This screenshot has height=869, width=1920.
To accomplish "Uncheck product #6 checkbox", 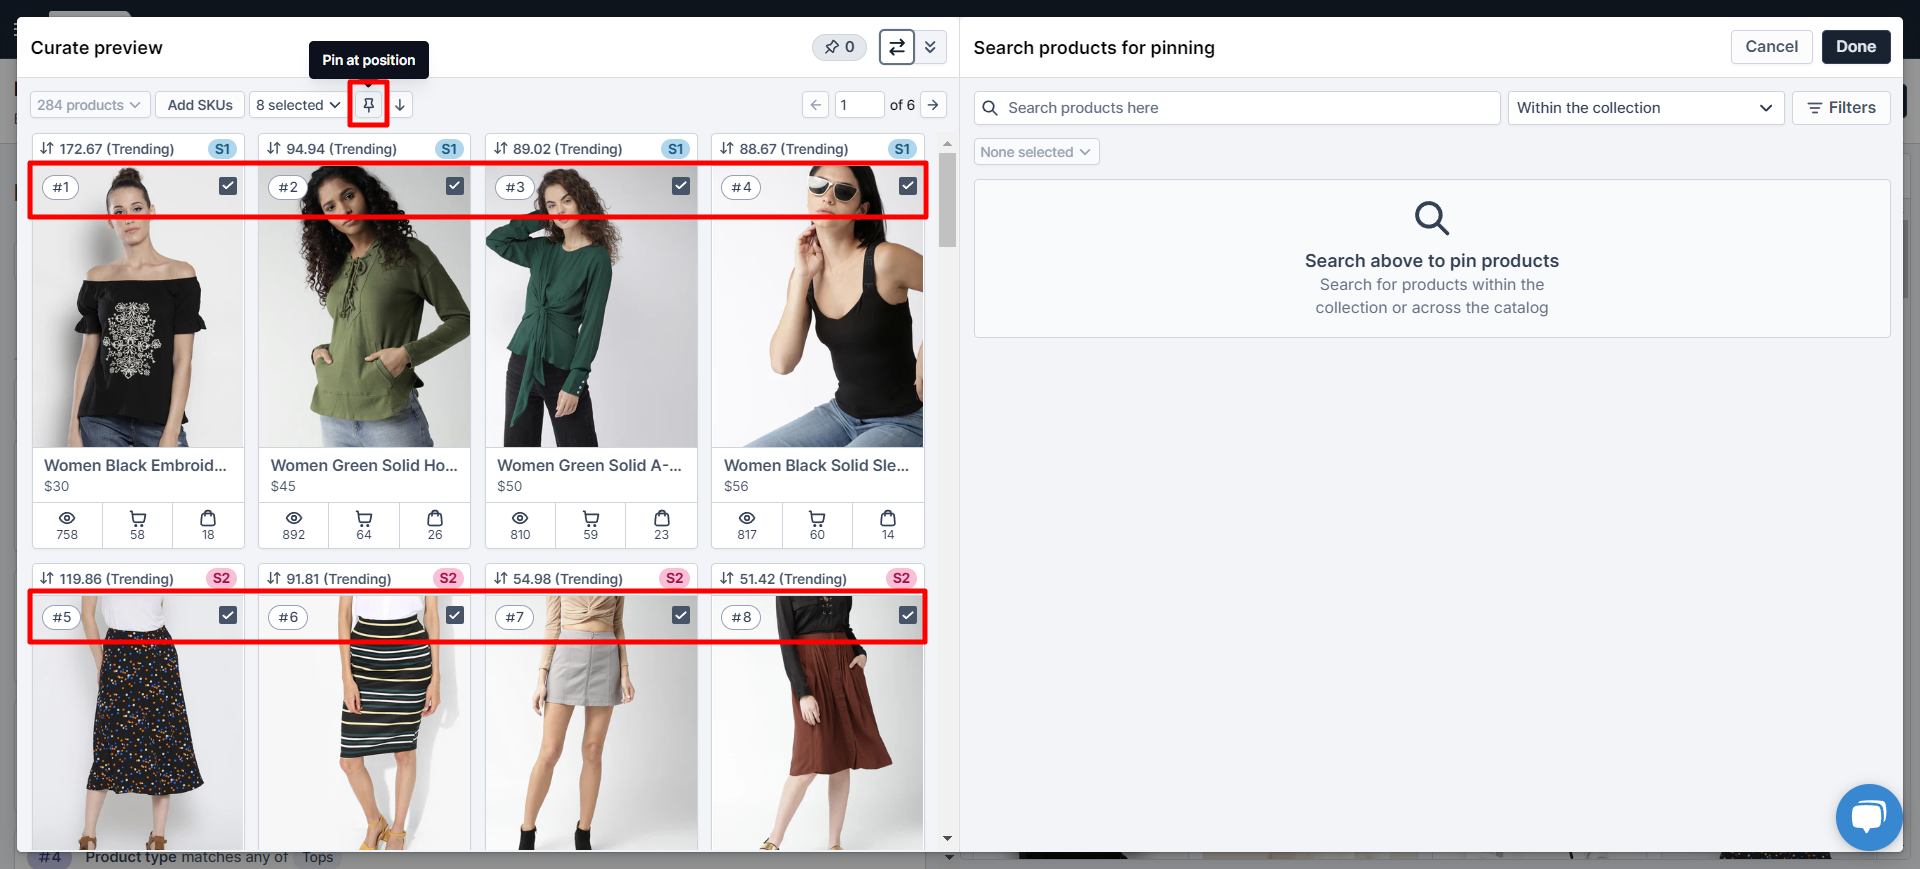I will click(x=455, y=616).
